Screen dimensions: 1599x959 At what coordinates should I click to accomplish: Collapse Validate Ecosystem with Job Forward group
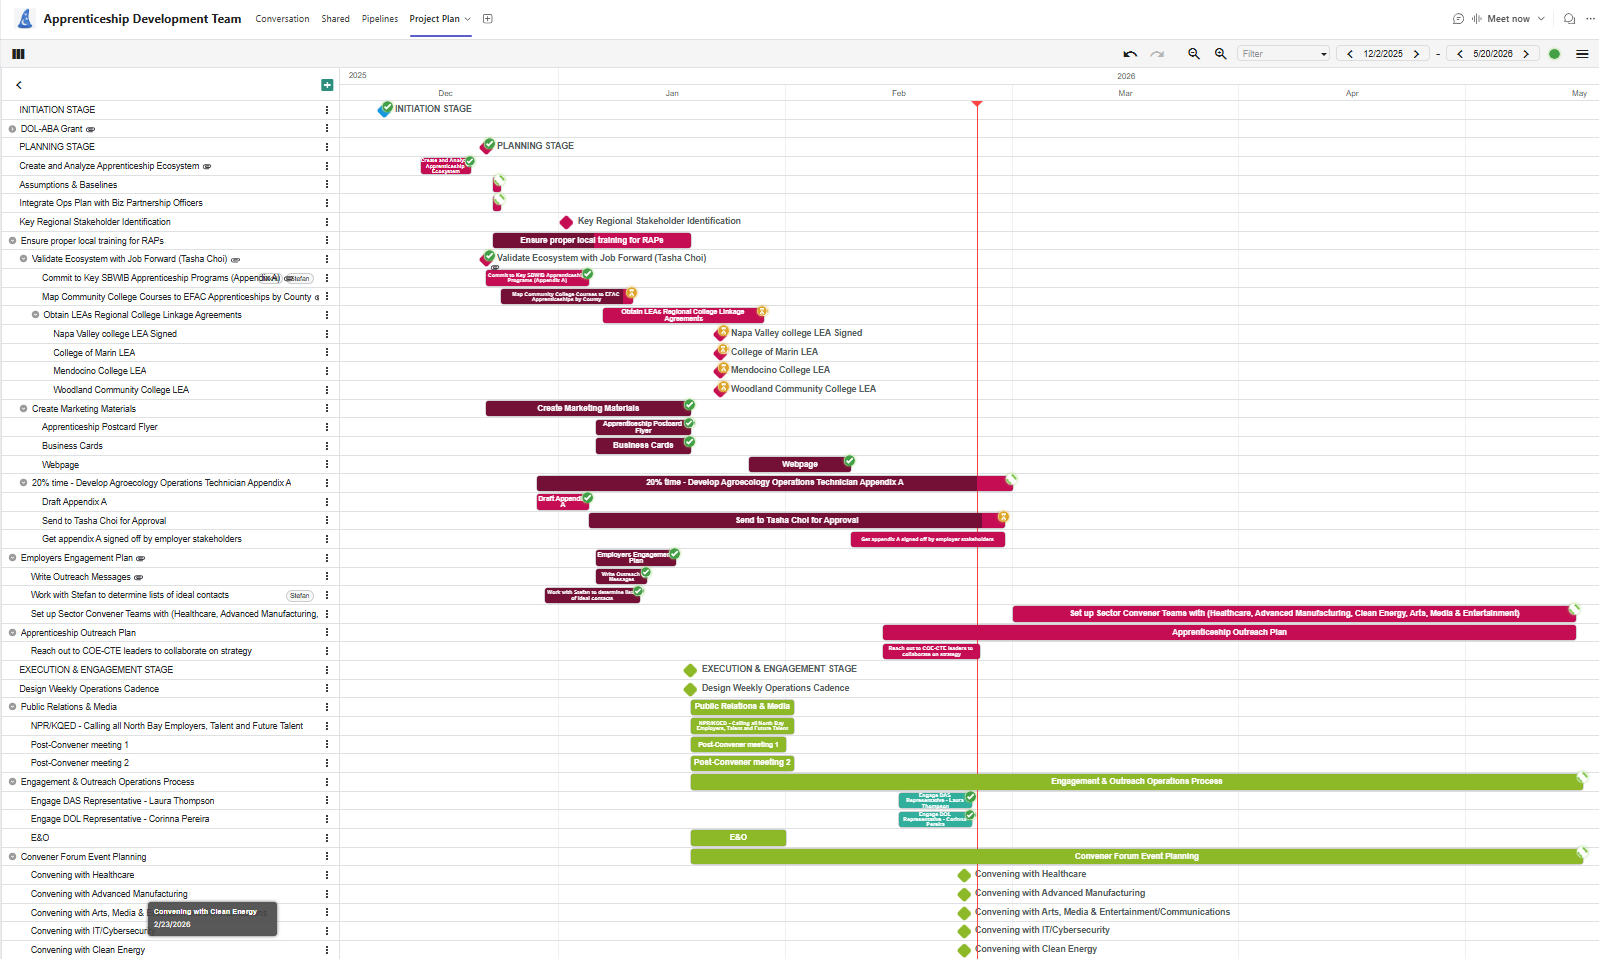[23, 259]
